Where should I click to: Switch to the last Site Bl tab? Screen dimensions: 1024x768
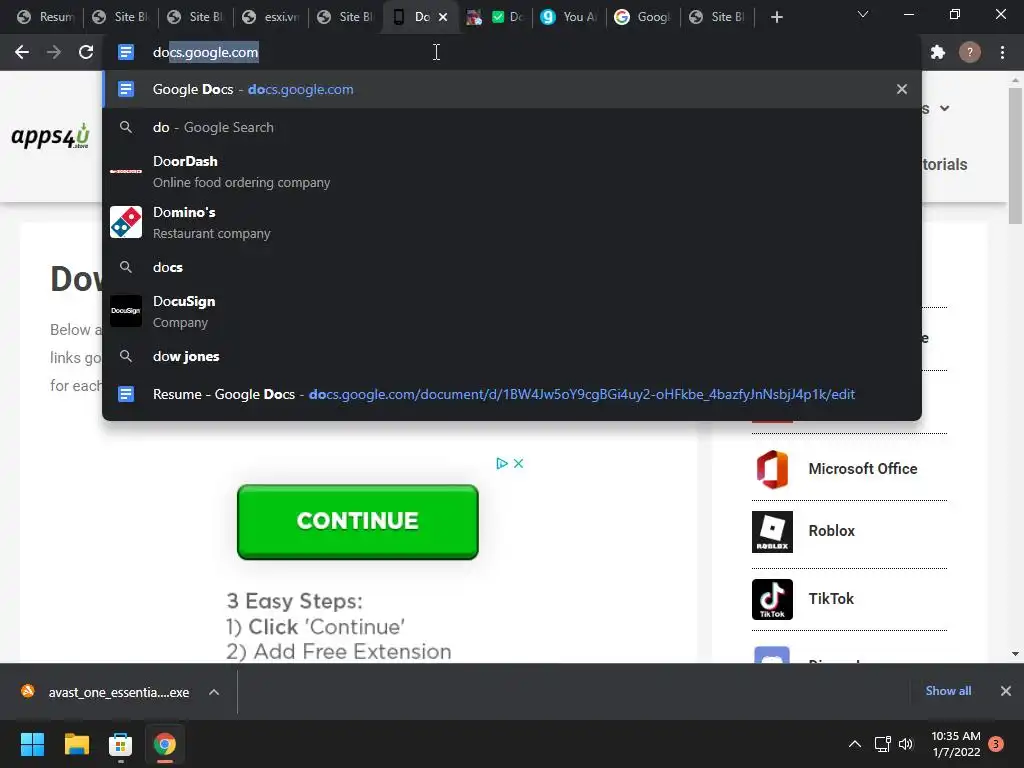click(x=718, y=17)
